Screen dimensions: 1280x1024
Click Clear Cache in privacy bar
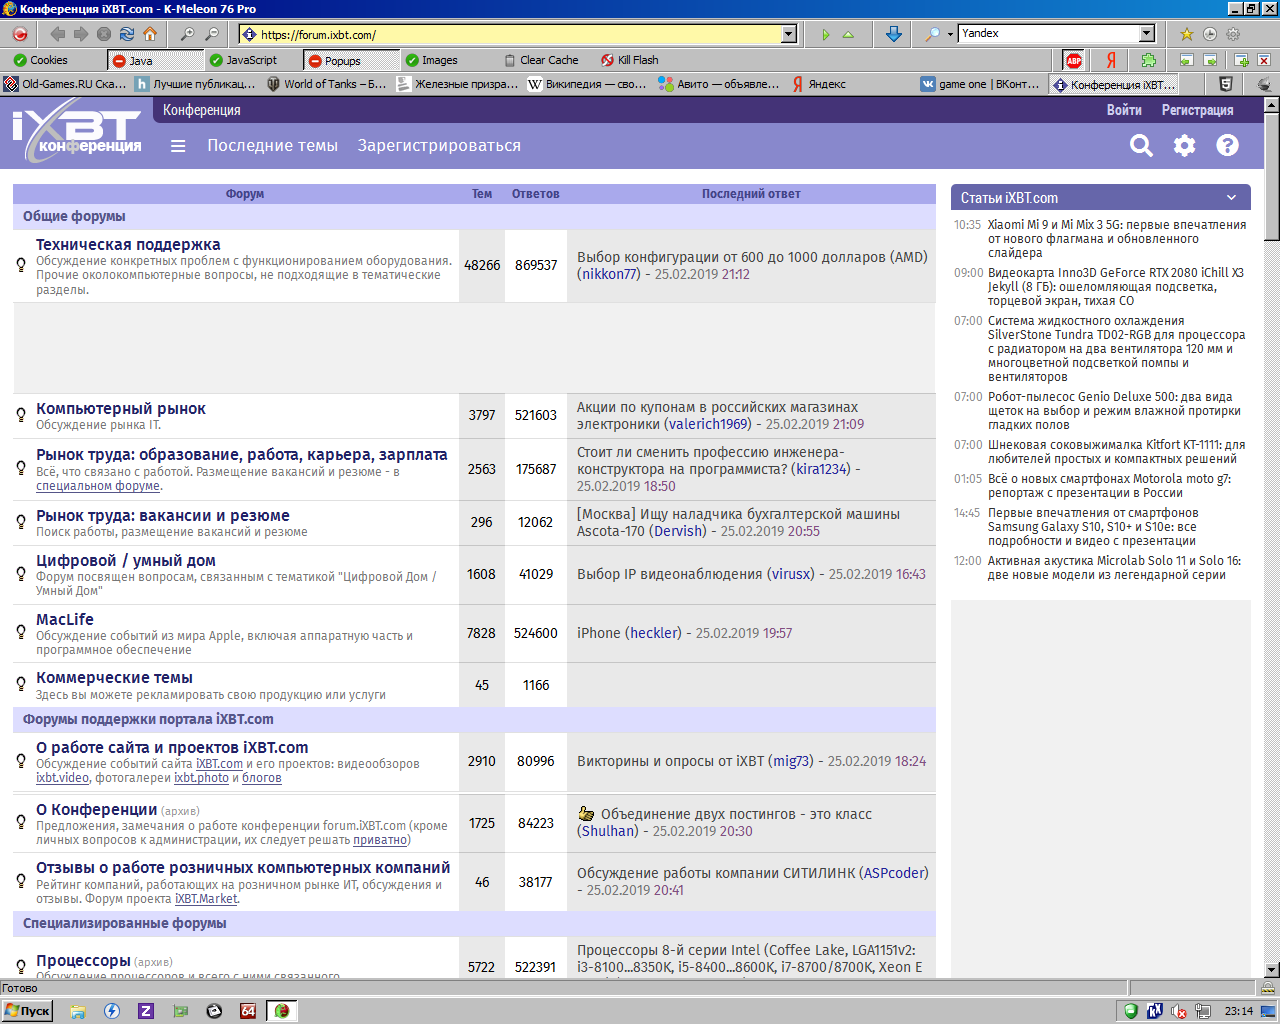(x=541, y=60)
